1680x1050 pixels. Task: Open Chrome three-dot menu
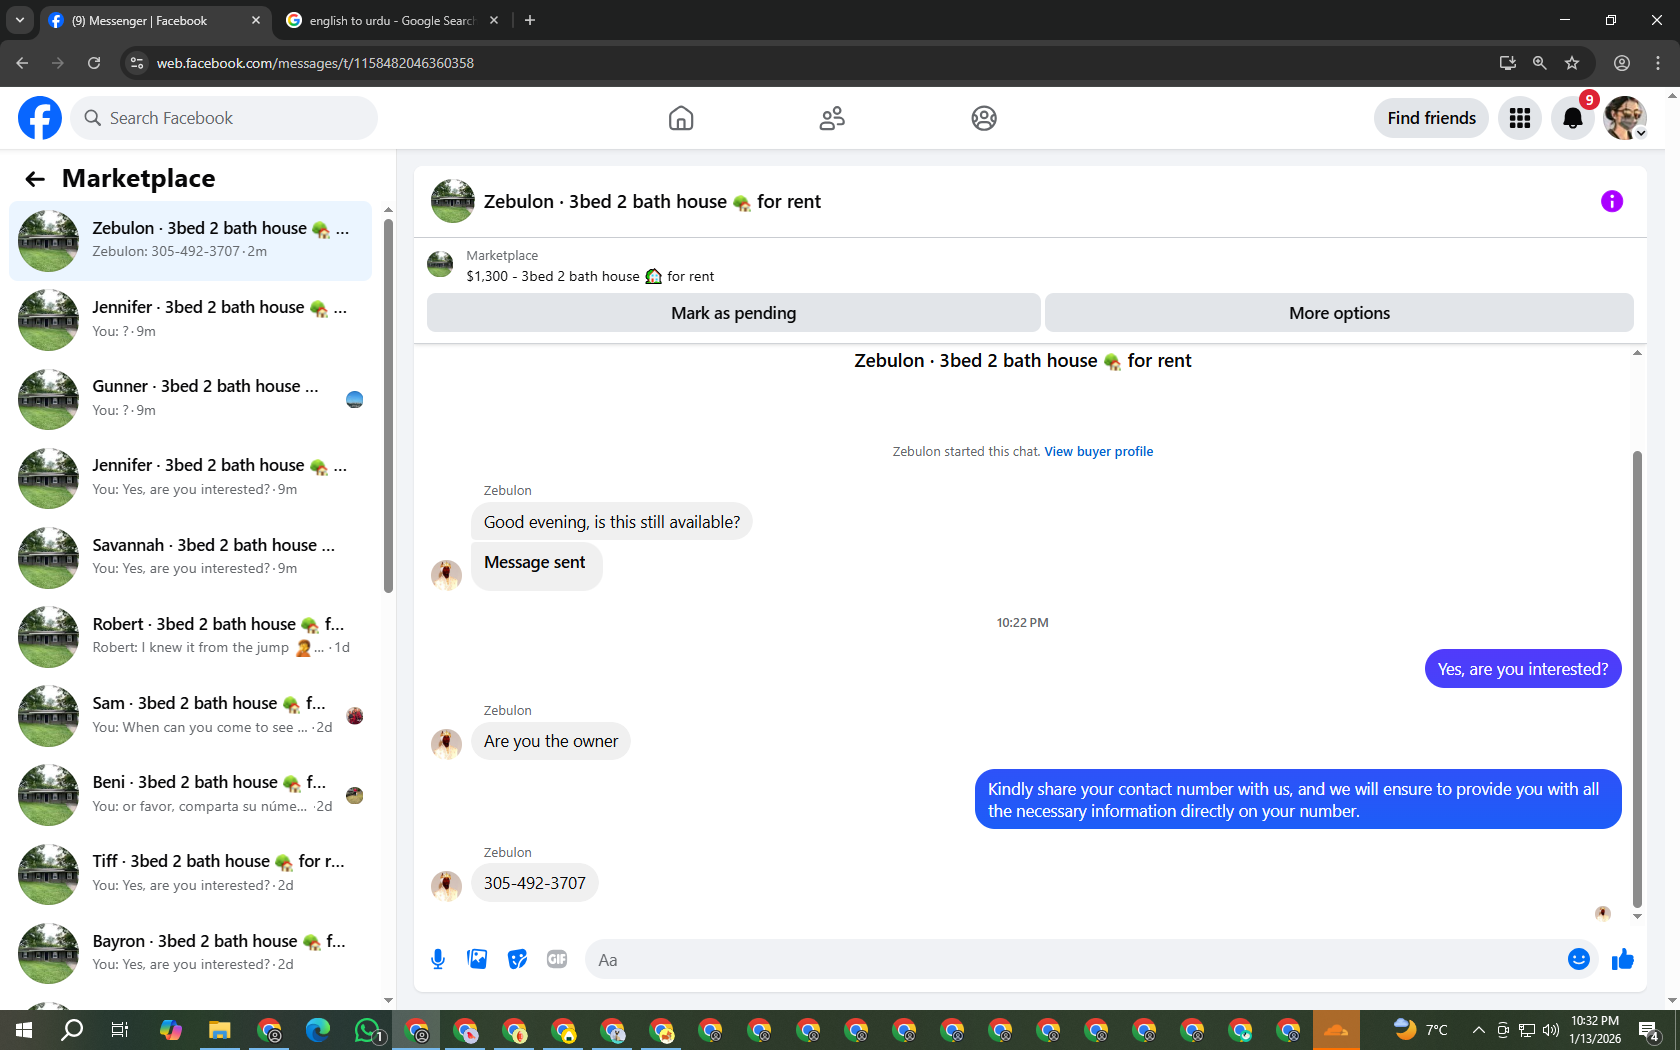[1658, 63]
